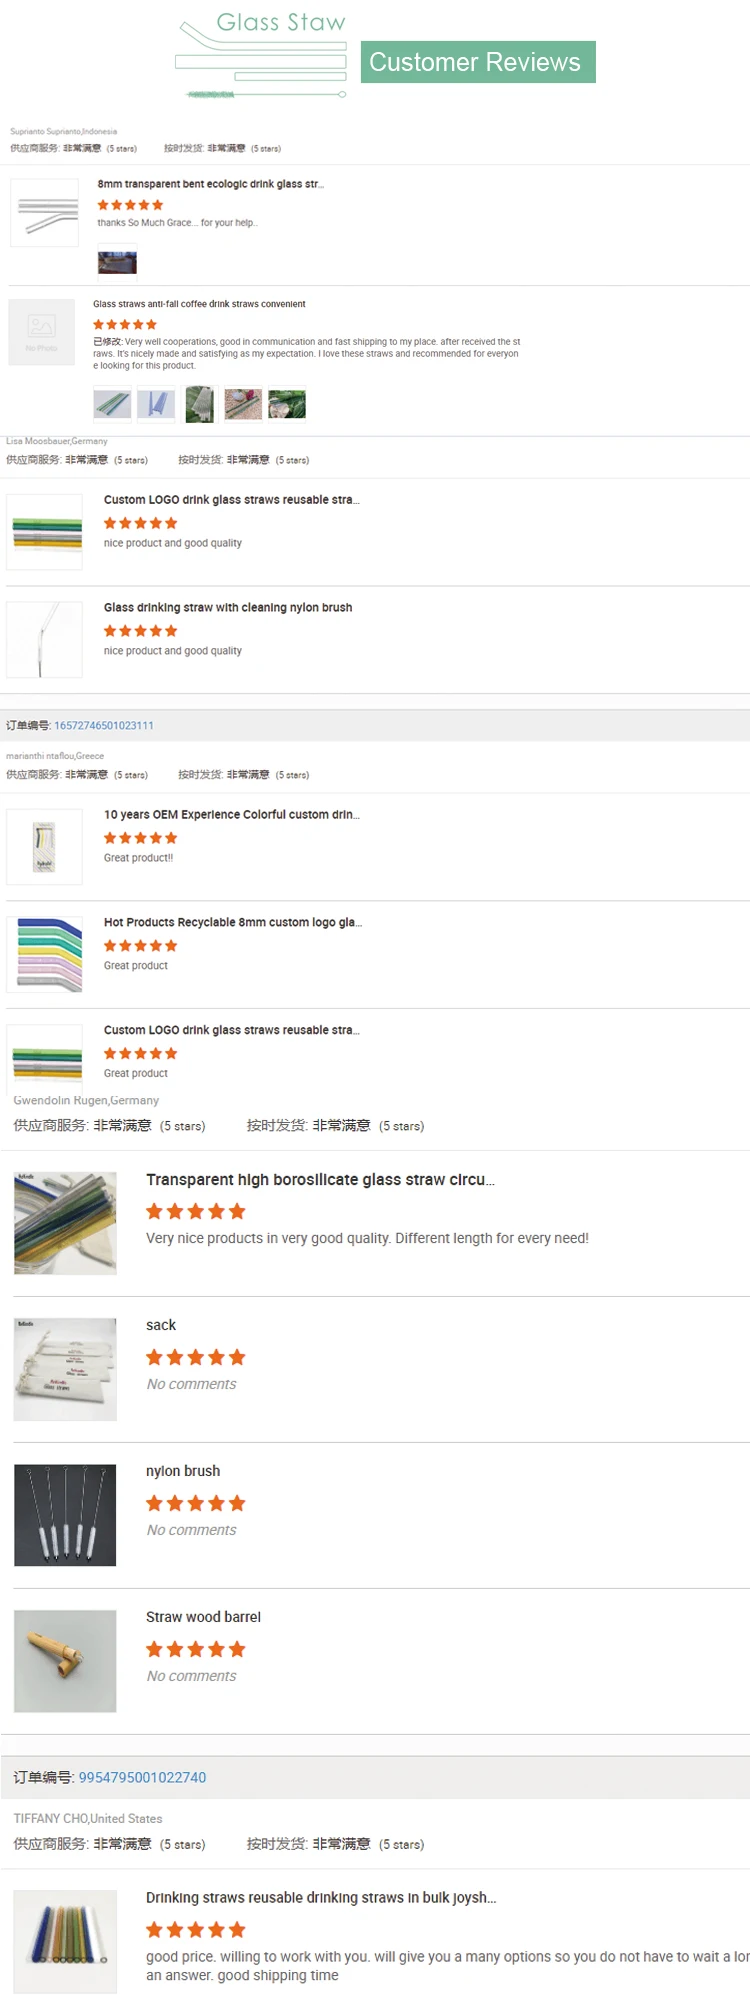Click the Customer Reviews green banner
Viewport: 750px width, 1995px height.
click(x=477, y=62)
